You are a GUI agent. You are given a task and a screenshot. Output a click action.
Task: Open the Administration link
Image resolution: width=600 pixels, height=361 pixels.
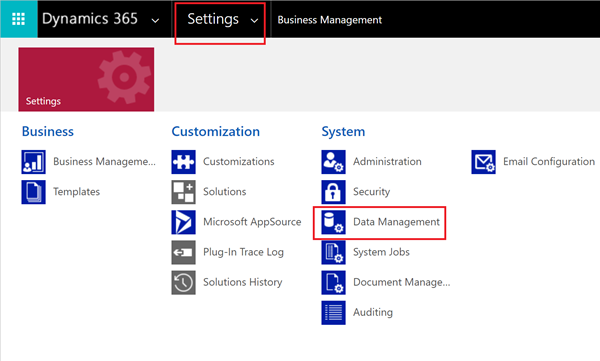[x=387, y=162]
